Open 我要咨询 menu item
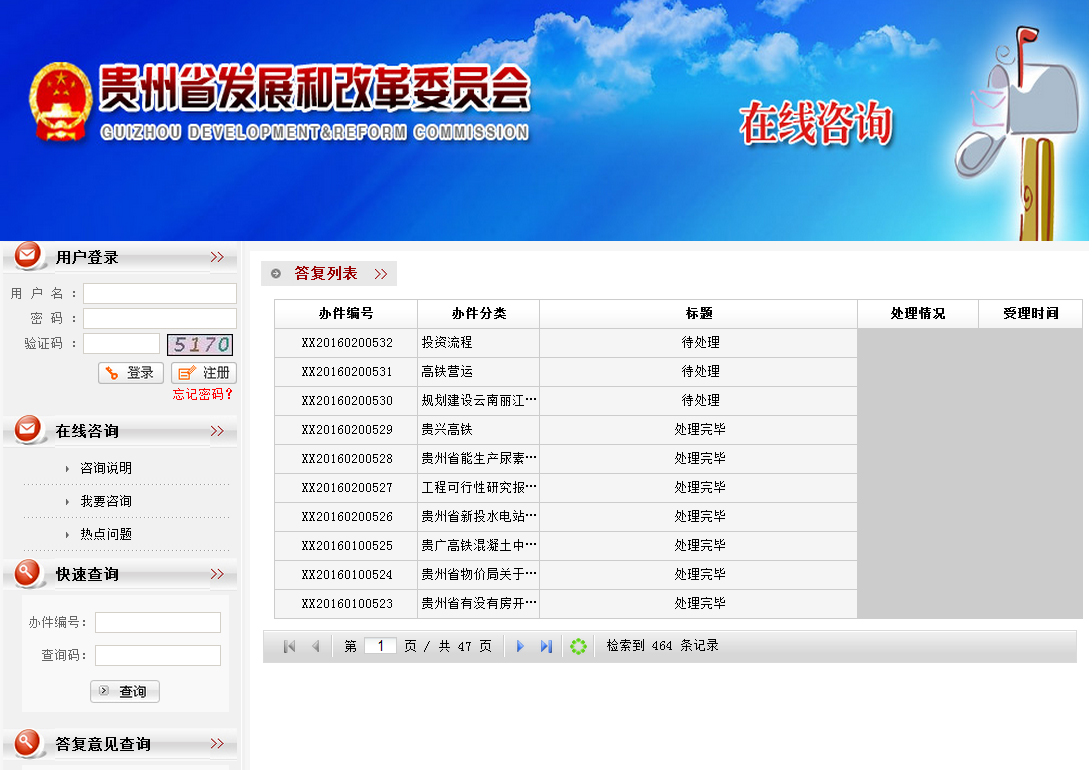 pos(106,501)
